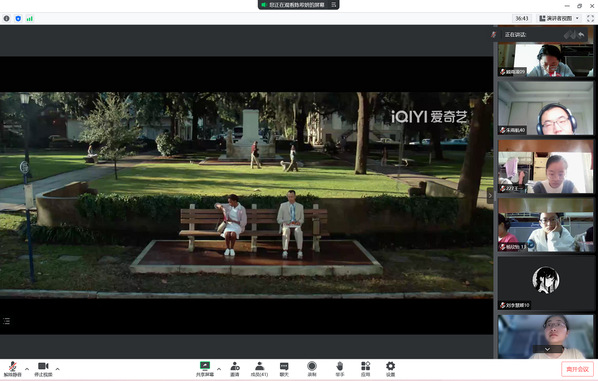Unmute the microphone in the bottom toolbar
The height and width of the screenshot is (381, 598).
pyautogui.click(x=12, y=368)
